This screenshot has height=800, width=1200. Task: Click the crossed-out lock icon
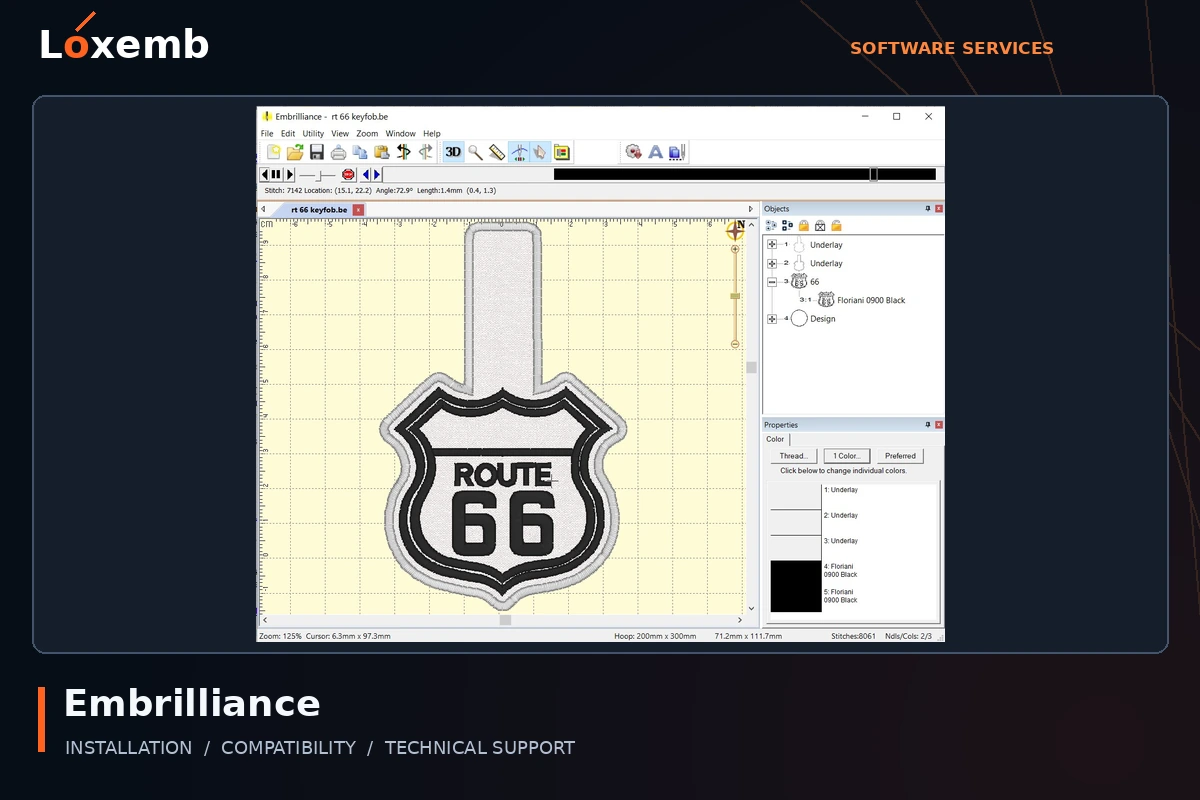point(820,226)
